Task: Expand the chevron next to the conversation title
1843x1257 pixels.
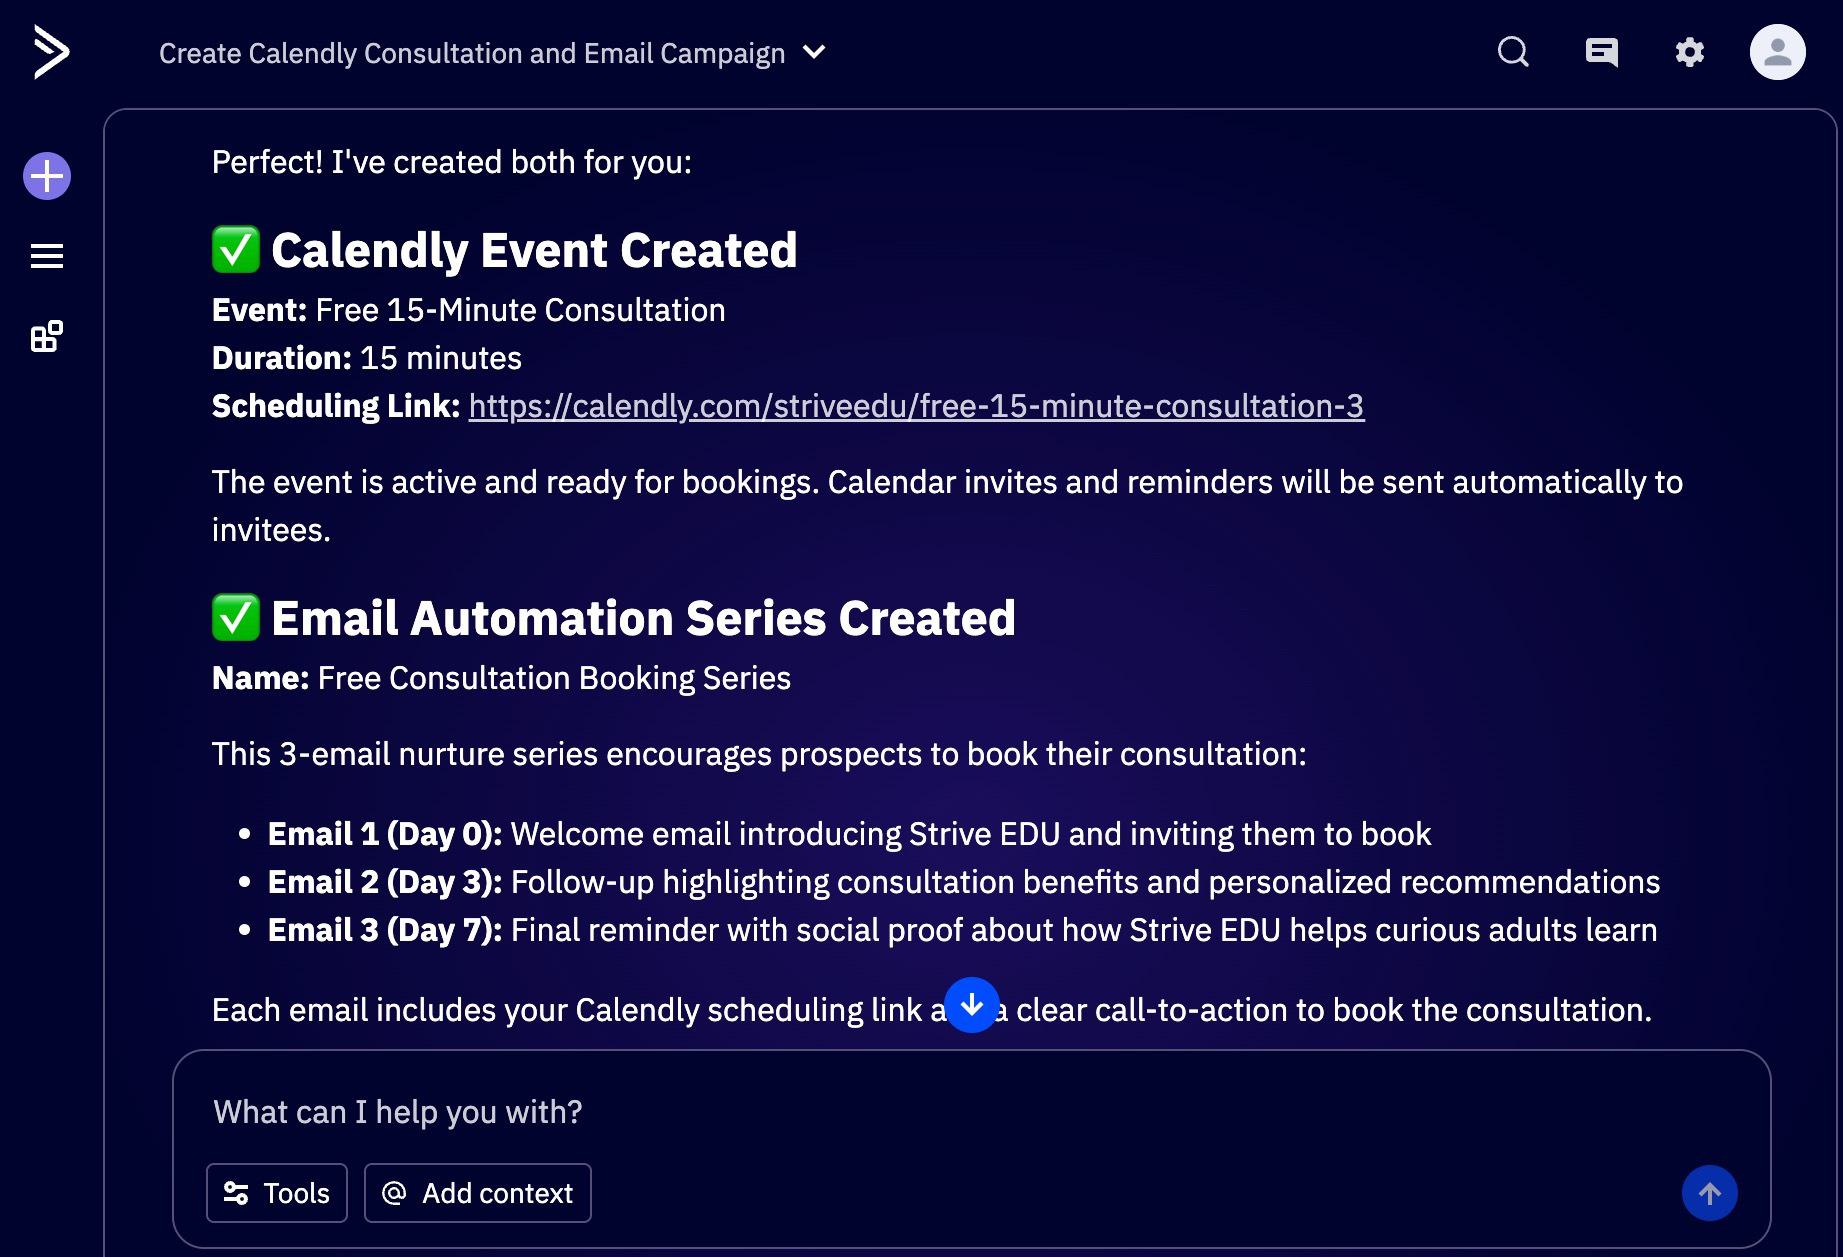Action: [815, 52]
